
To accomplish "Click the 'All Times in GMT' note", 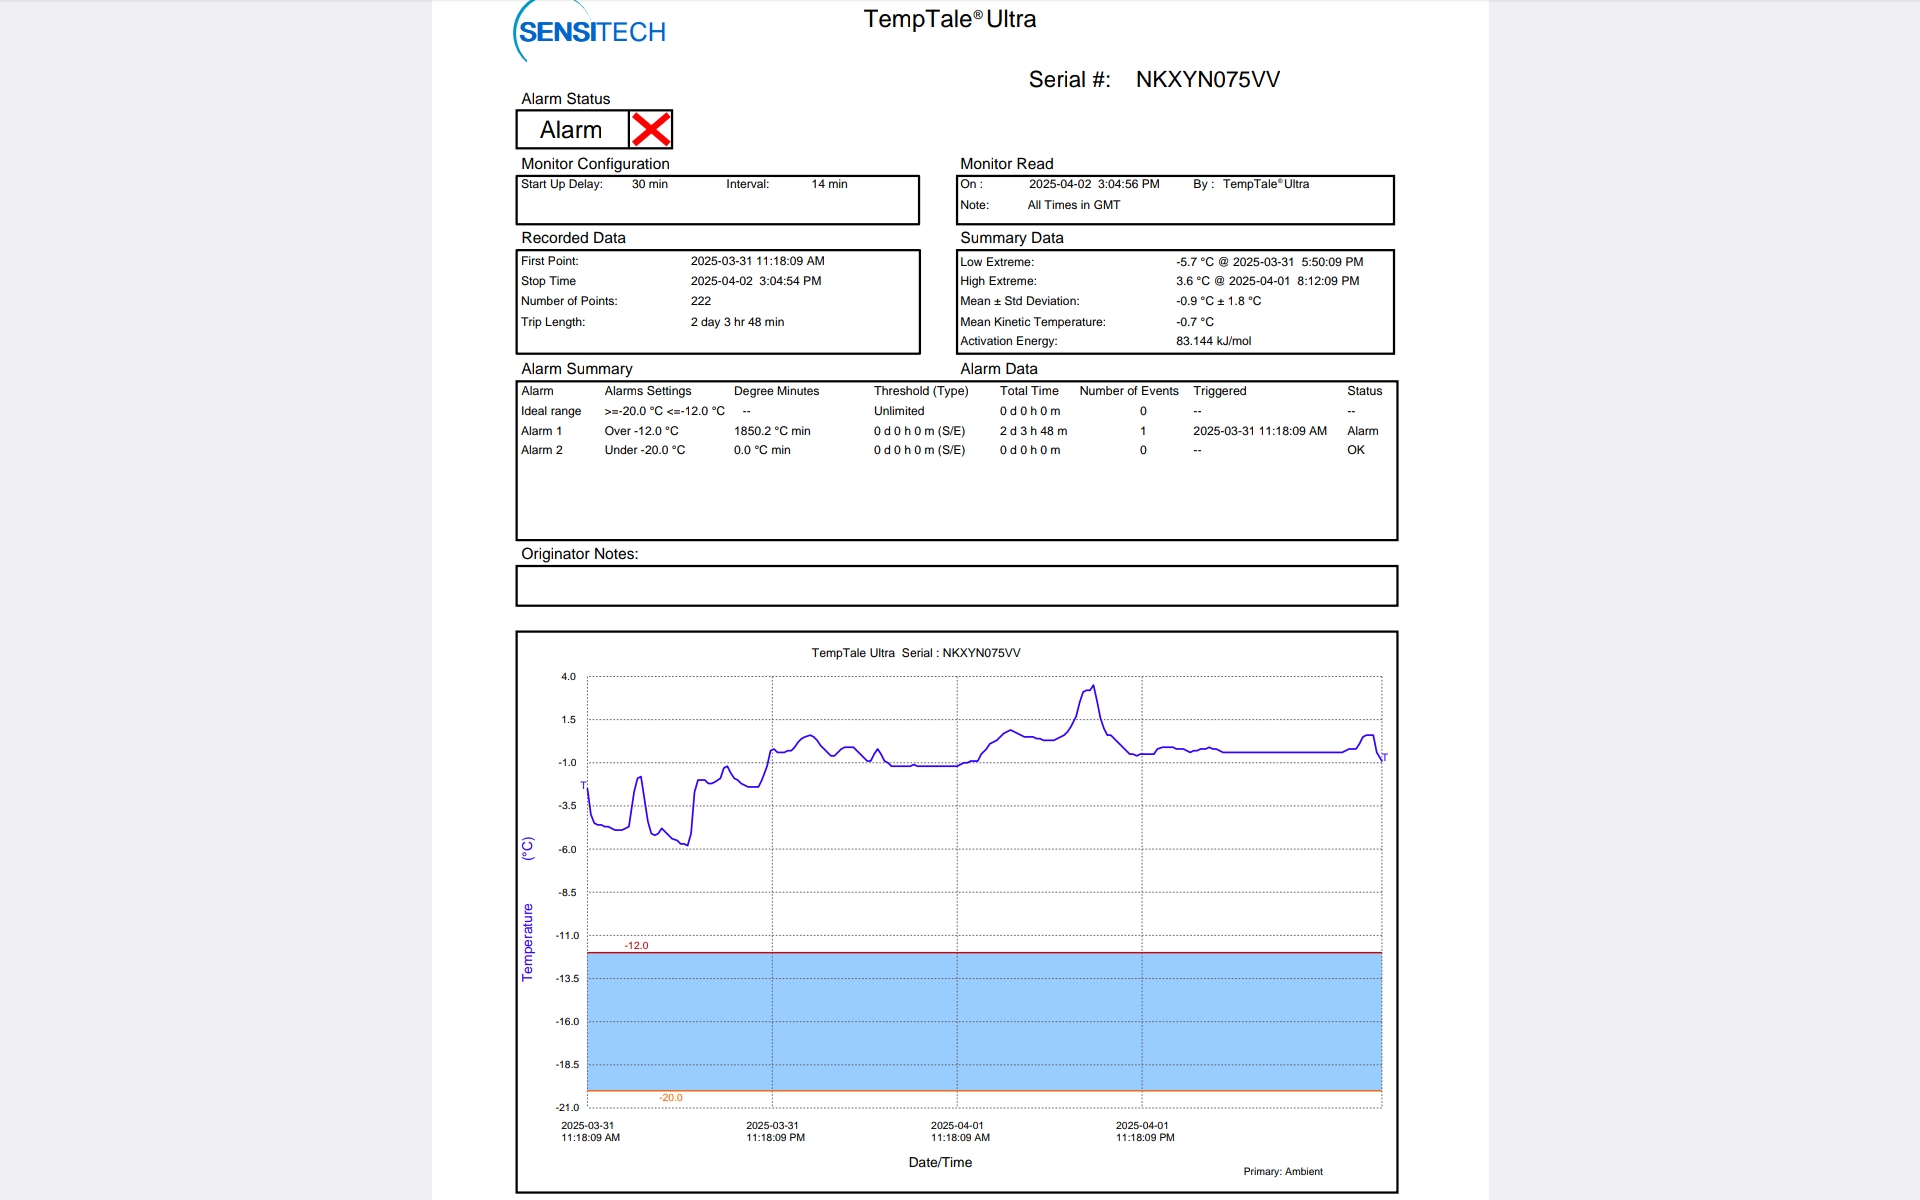I will pos(1074,205).
